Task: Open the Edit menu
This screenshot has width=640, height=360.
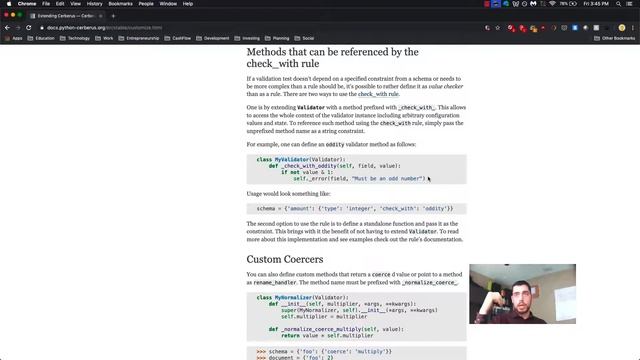Action: (x=60, y=4)
